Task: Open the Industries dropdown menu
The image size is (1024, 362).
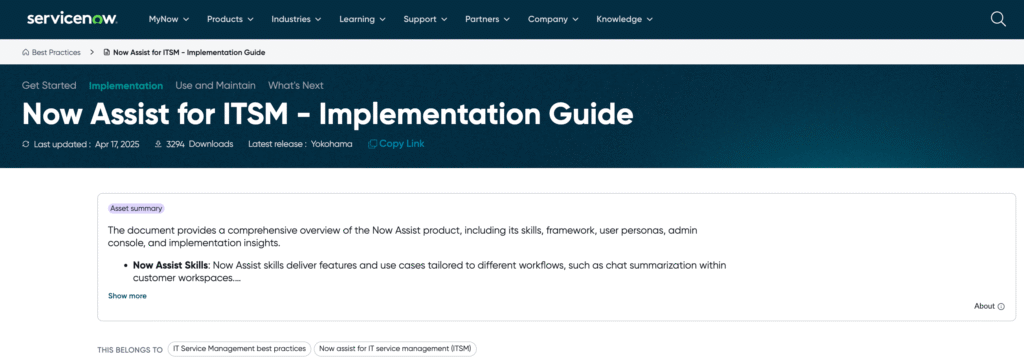Action: [x=296, y=19]
